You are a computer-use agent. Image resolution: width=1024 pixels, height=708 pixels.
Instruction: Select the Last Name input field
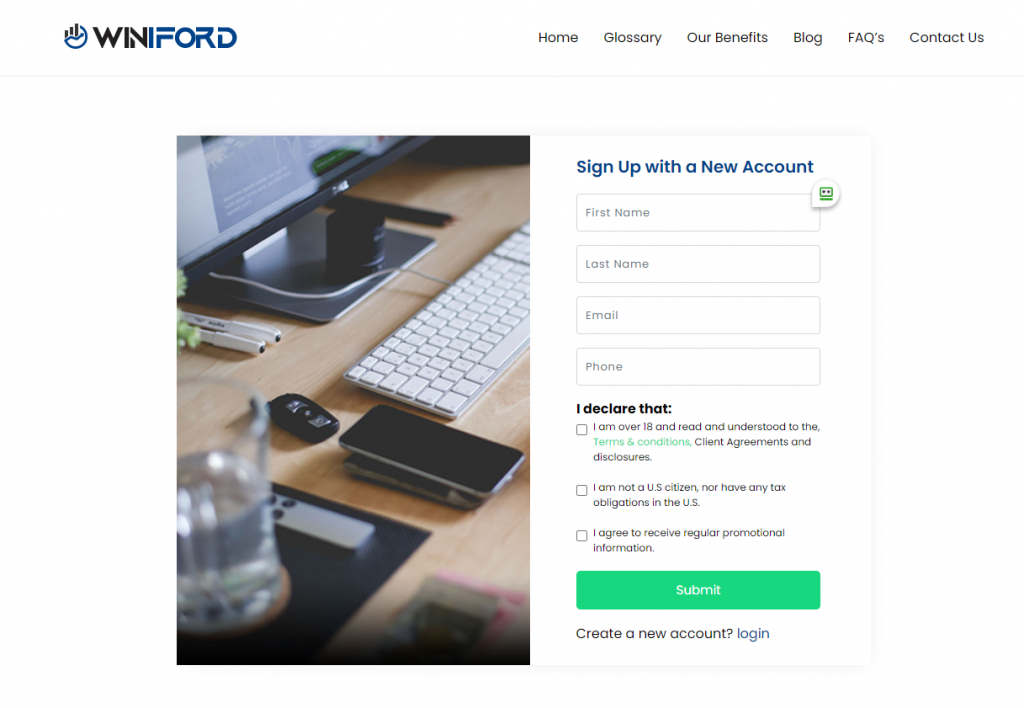tap(697, 264)
